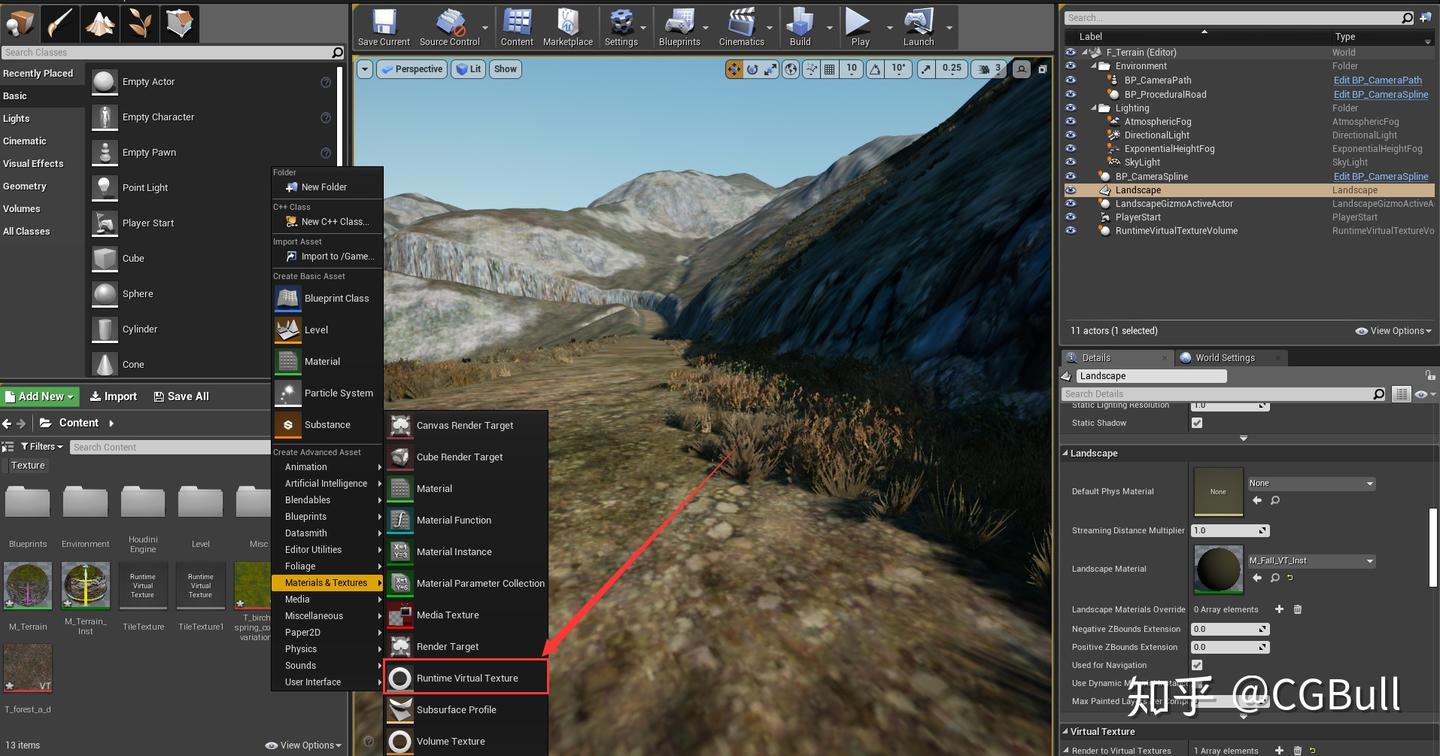Click the Edit BP_CameraPath link
This screenshot has width=1440, height=756.
(1377, 80)
